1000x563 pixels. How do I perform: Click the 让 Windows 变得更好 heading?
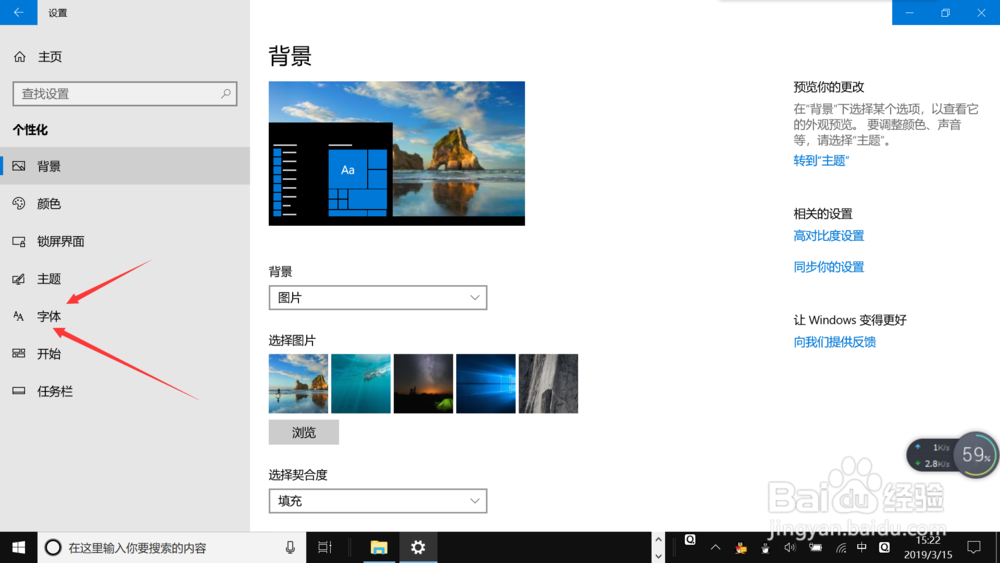click(849, 320)
